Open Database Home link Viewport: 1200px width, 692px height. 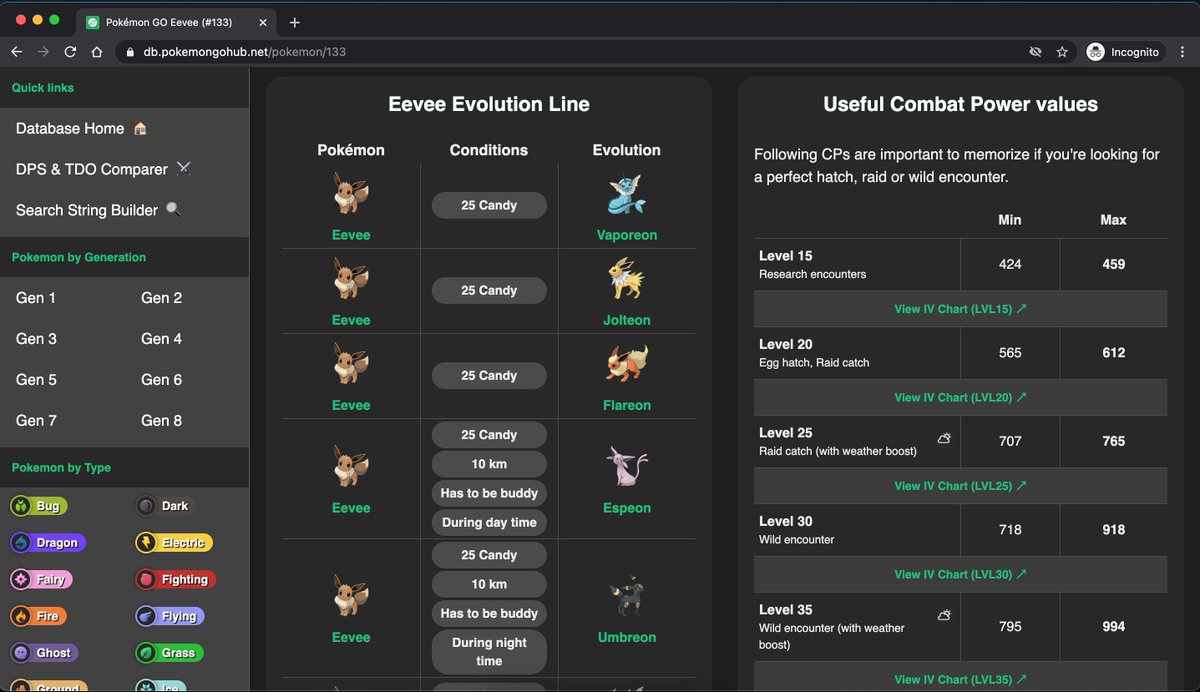coord(82,128)
